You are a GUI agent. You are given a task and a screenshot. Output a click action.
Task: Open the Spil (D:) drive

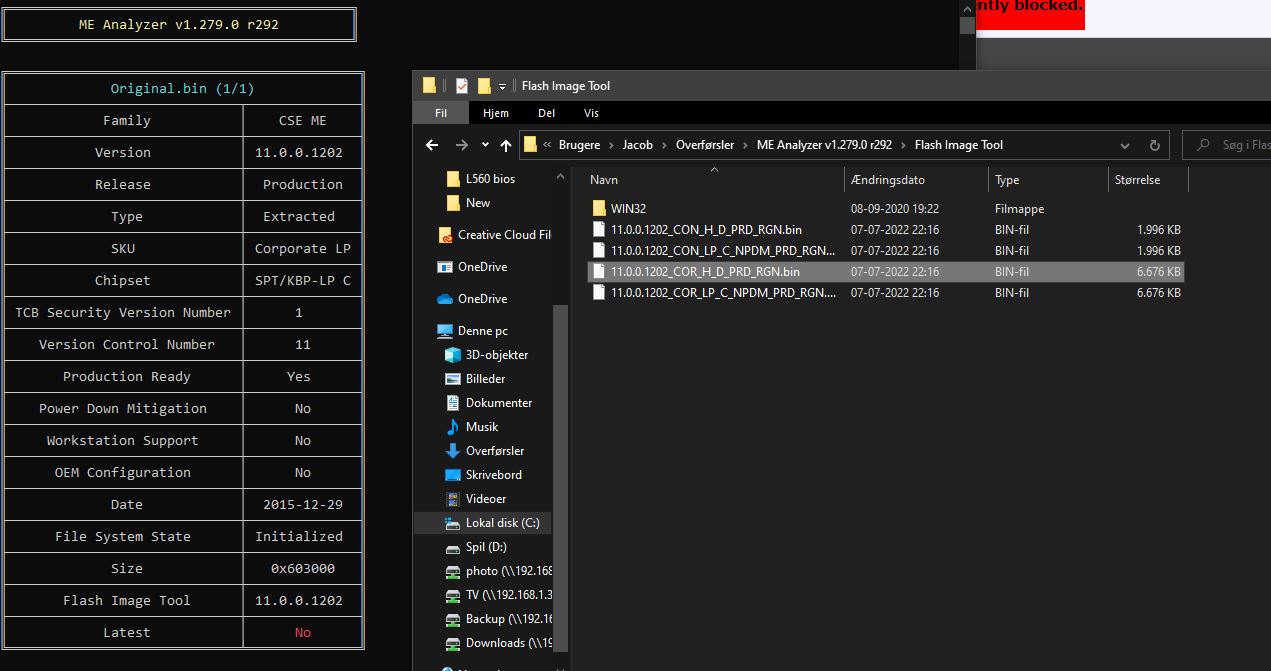point(486,547)
